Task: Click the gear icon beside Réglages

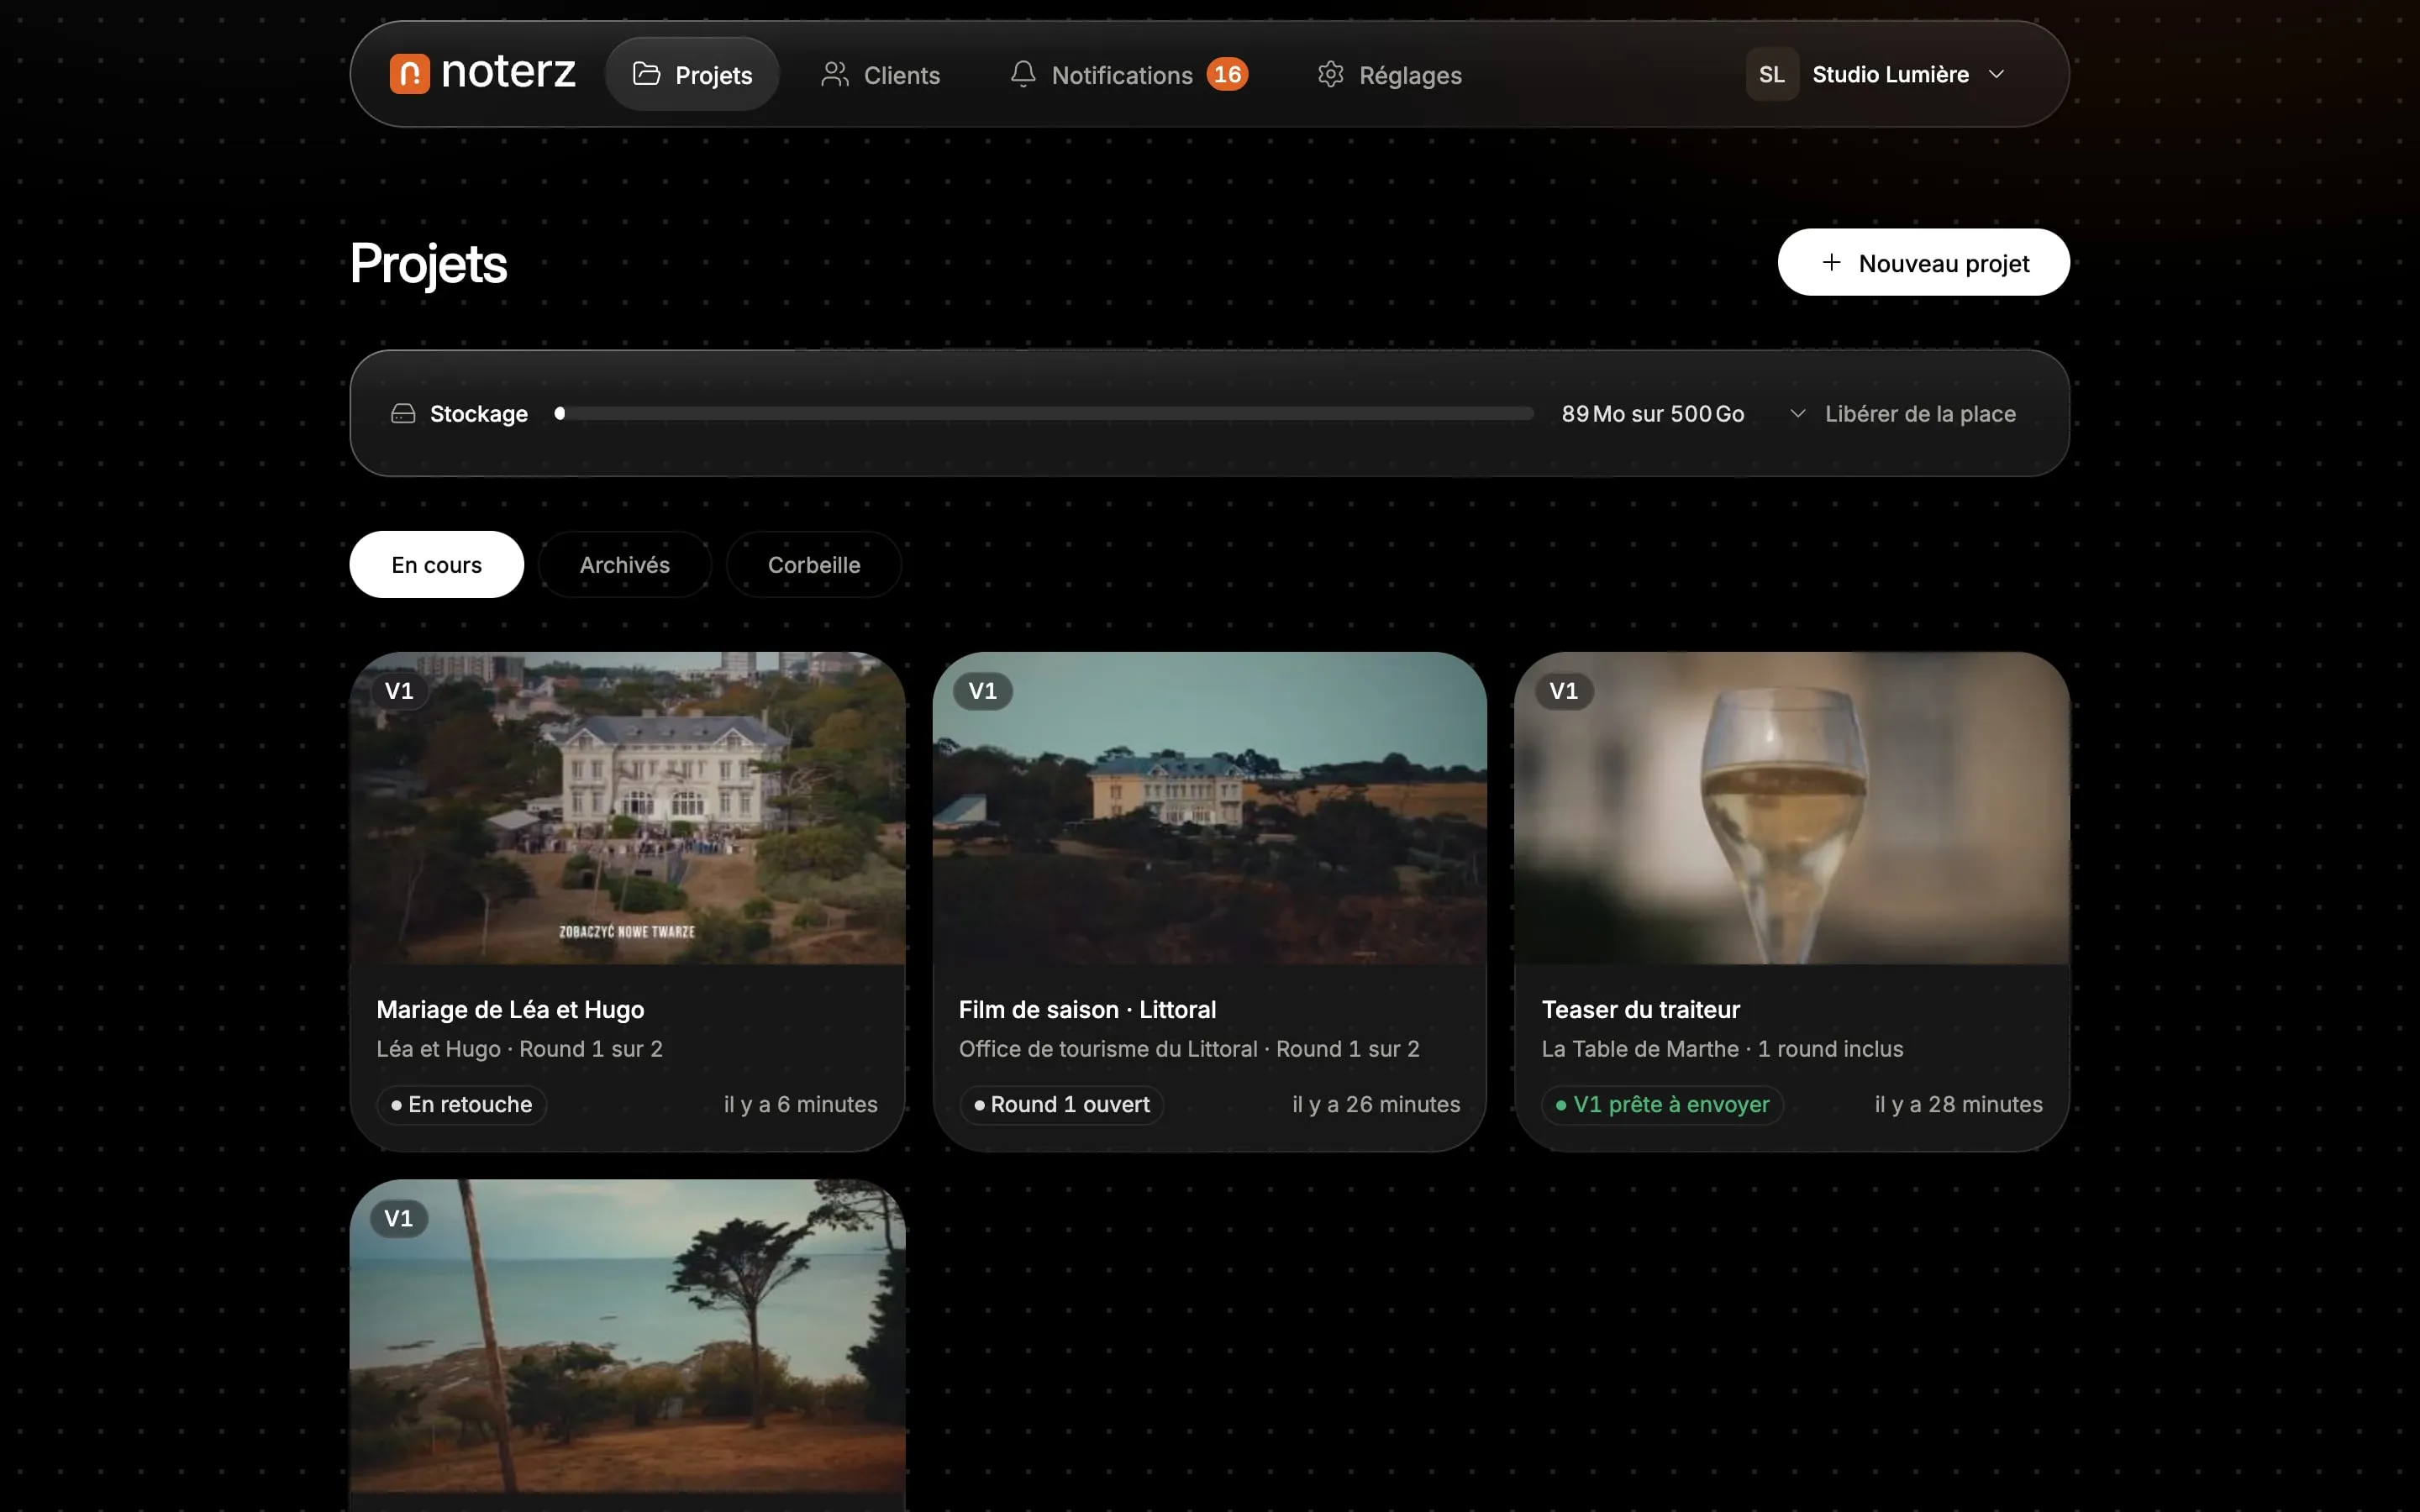Action: pyautogui.click(x=1330, y=74)
